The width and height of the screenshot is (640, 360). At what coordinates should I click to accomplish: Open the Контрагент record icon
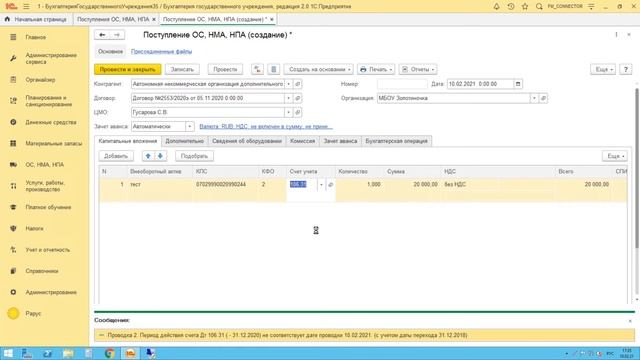pos(298,84)
